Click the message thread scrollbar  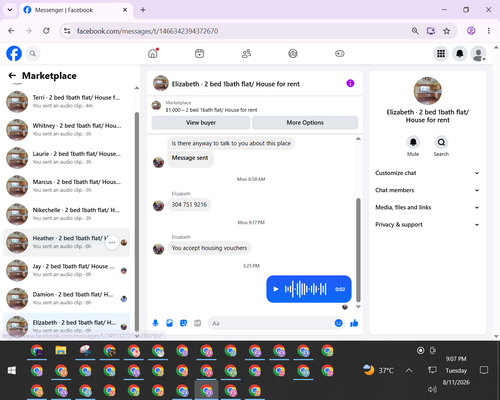pyautogui.click(x=358, y=250)
